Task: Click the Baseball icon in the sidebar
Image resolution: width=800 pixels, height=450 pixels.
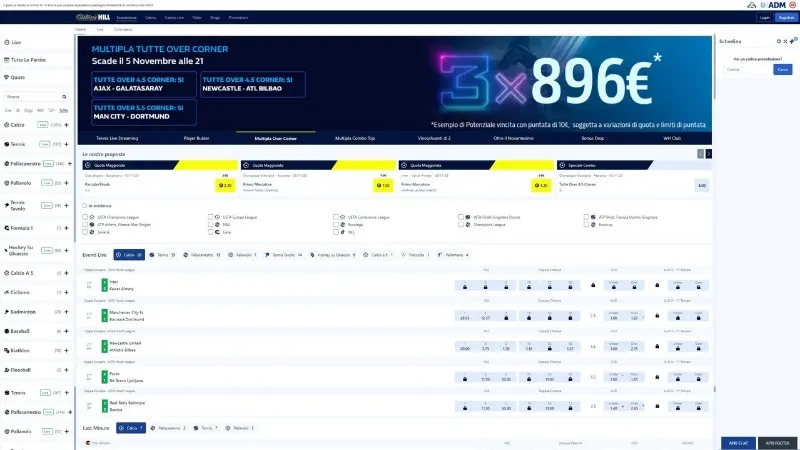Action: tap(7, 331)
